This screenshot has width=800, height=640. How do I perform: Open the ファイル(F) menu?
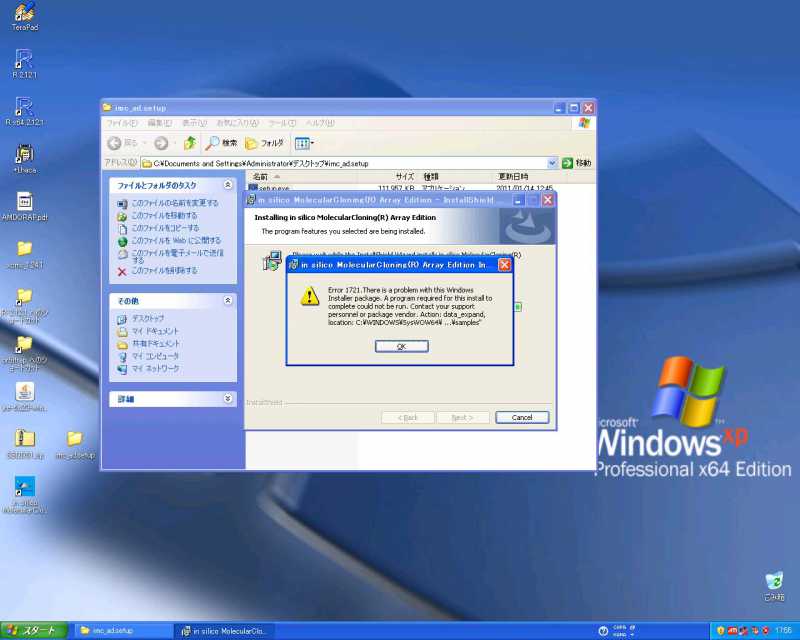tap(122, 123)
